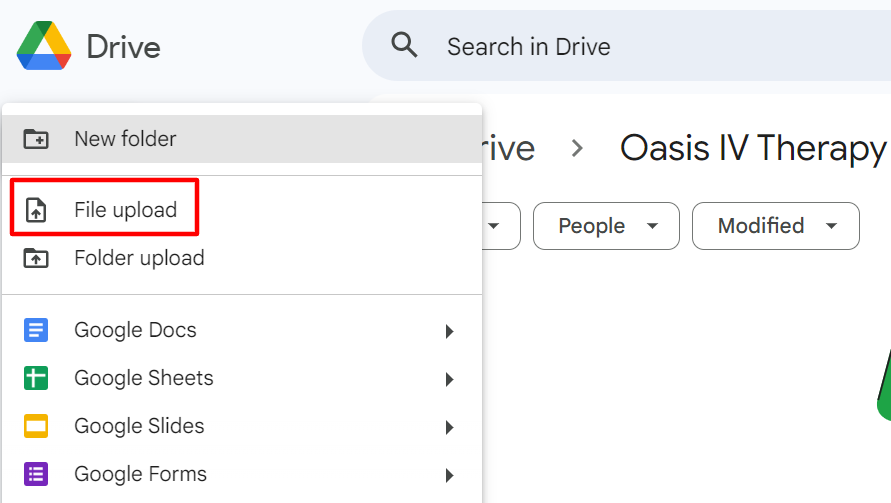Go to the My Drive breadcrumb

pos(509,148)
